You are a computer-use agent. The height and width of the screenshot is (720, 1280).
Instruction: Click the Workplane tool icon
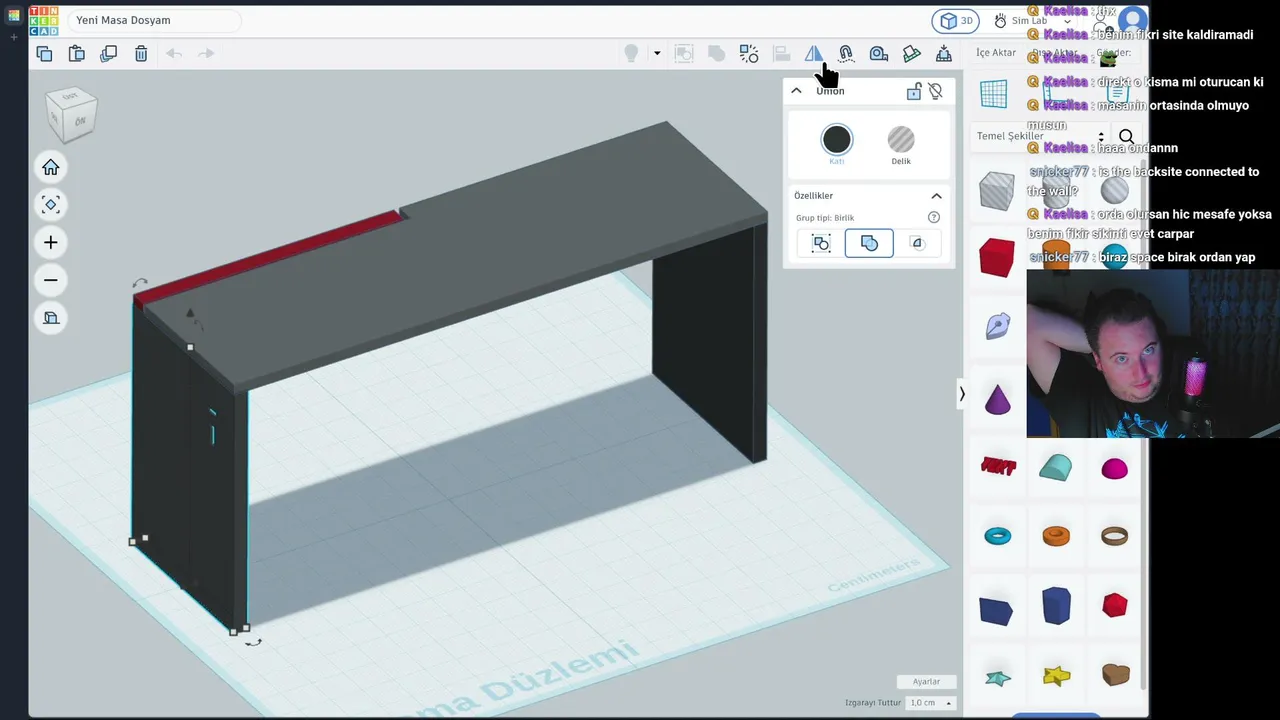tap(911, 54)
